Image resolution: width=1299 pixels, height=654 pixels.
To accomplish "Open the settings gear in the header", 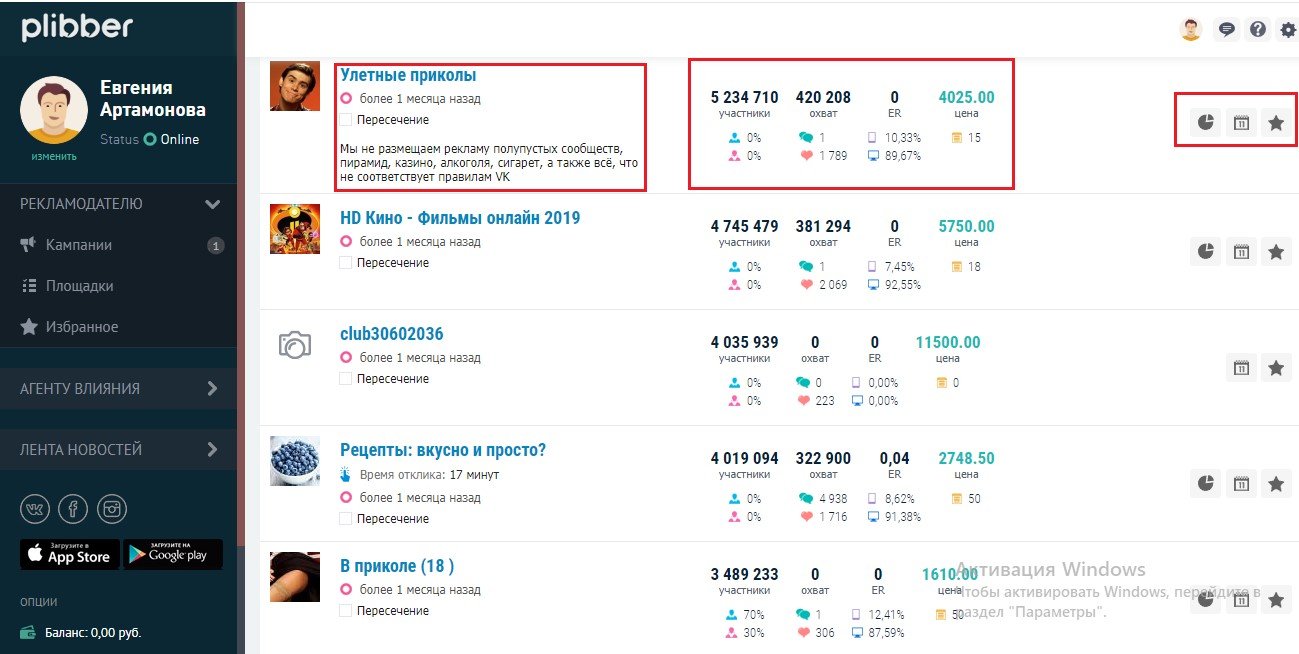I will pyautogui.click(x=1288, y=29).
